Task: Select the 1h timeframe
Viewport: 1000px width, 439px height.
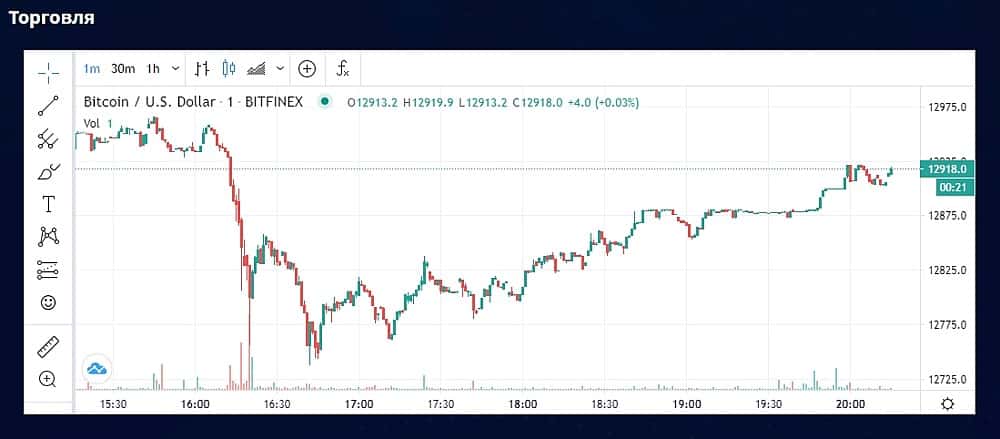Action: point(153,69)
